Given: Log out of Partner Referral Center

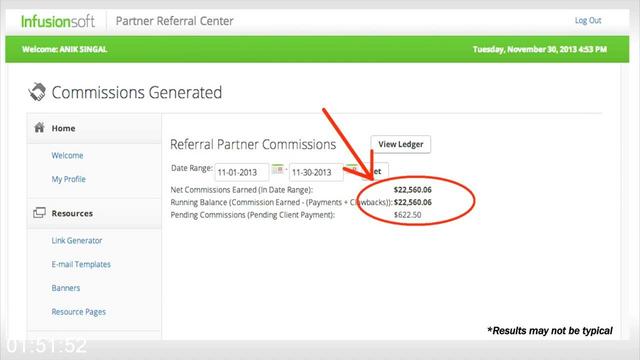Looking at the screenshot, I should [x=588, y=20].
